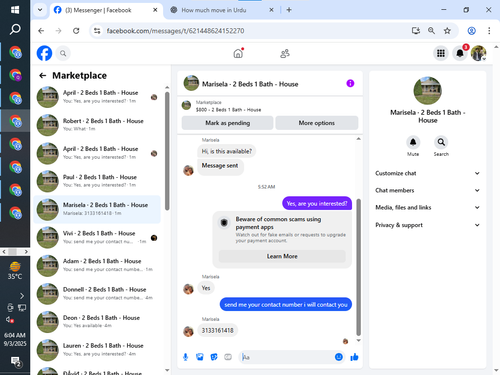Open account profile picture menu

[x=478, y=53]
